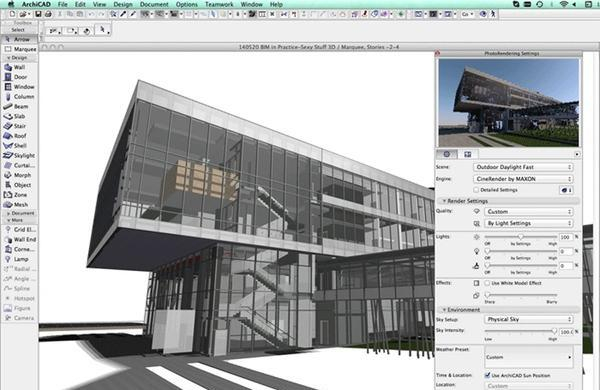Image resolution: width=600 pixels, height=390 pixels.
Task: Activate the Column tool
Action: click(19, 96)
